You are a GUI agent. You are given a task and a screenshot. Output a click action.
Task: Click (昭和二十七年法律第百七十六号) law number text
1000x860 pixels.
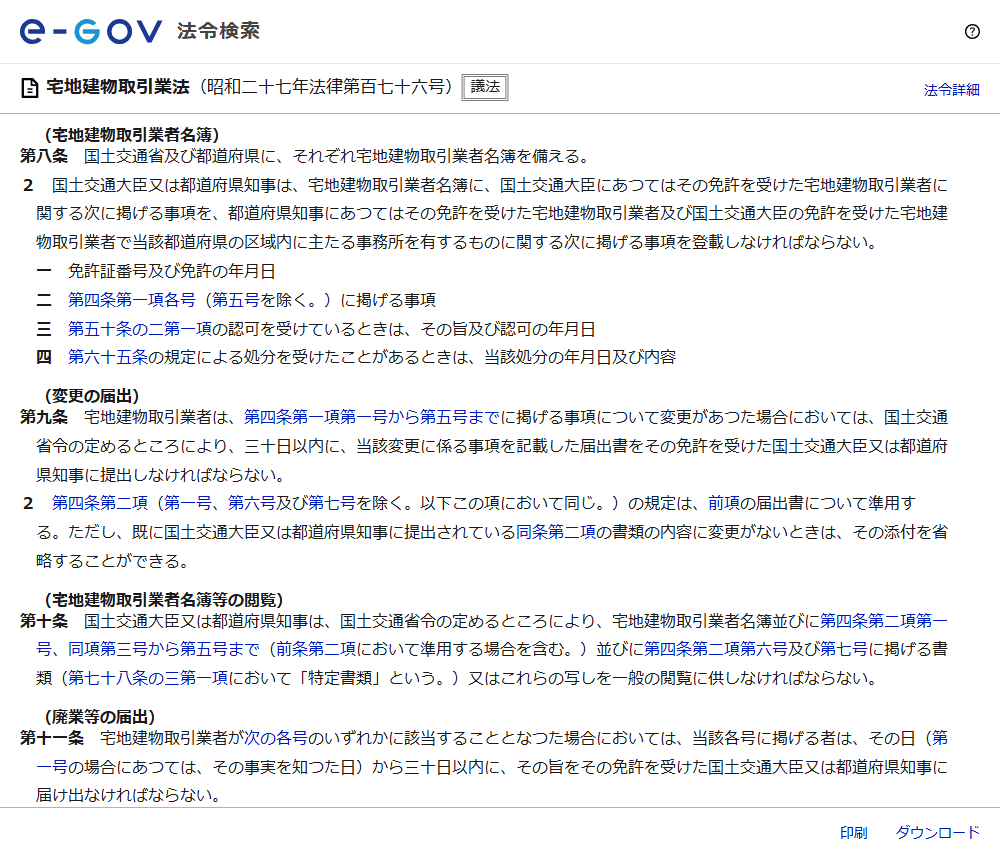coord(325,87)
